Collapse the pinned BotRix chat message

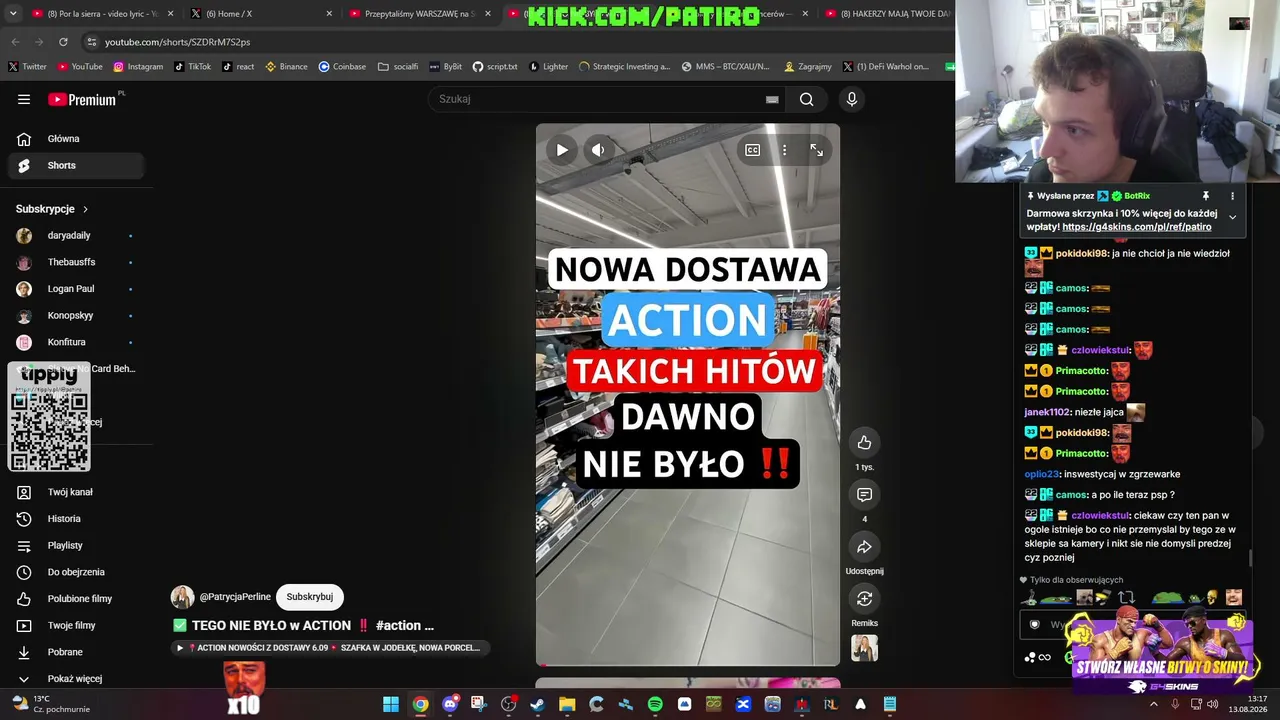pos(1232,217)
